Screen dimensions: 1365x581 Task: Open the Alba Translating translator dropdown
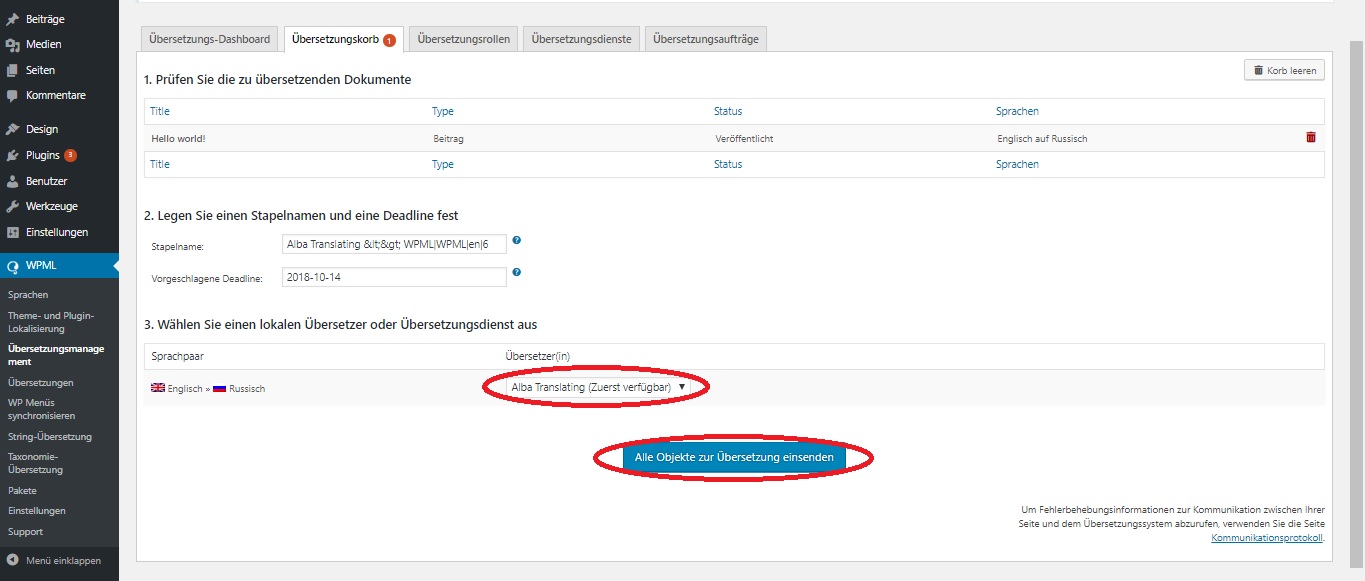pyautogui.click(x=597, y=387)
